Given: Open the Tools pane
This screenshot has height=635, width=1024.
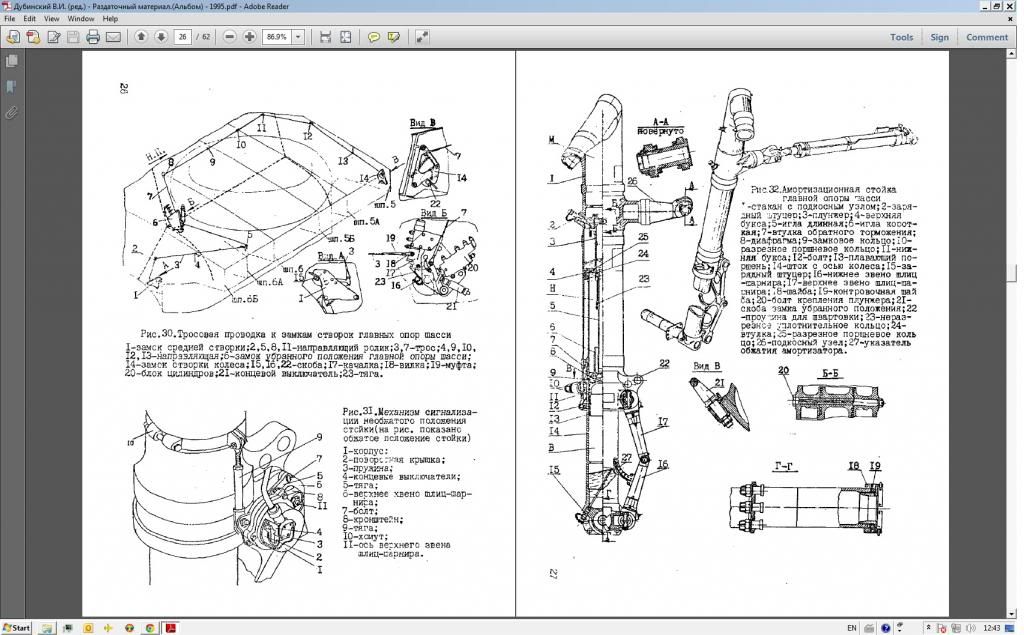Looking at the screenshot, I should point(901,37).
